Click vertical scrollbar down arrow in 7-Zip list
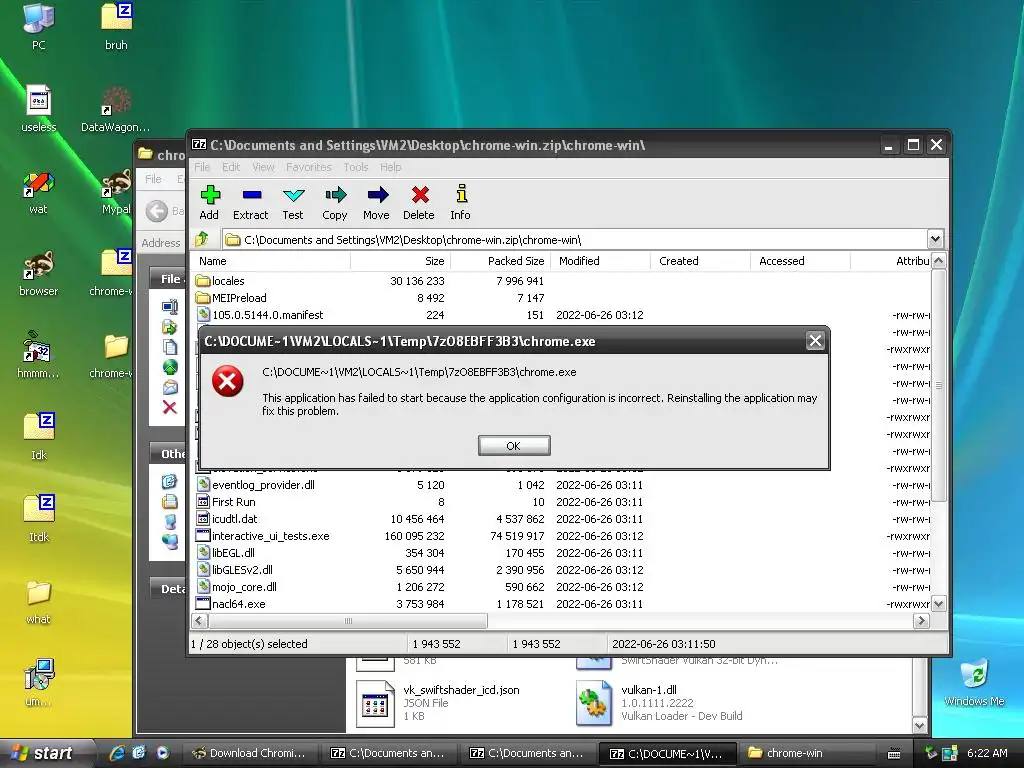The width and height of the screenshot is (1024, 768). coord(938,604)
